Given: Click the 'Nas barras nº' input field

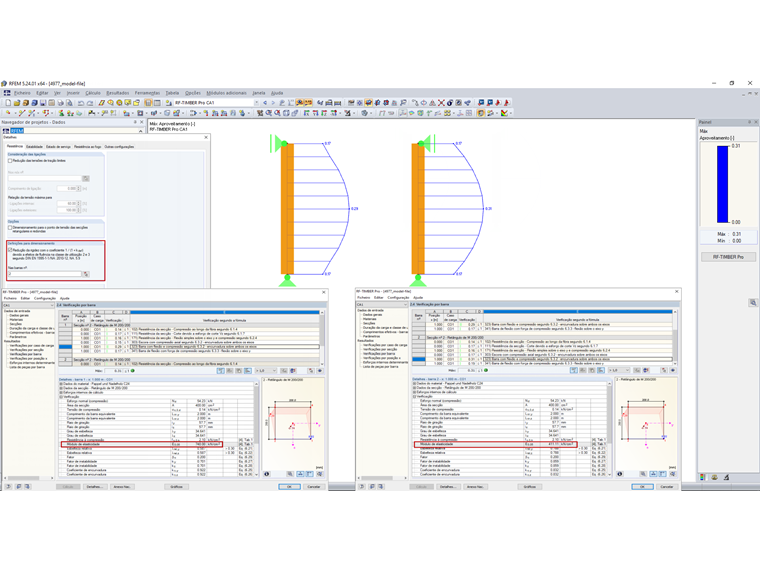Looking at the screenshot, I should coord(45,274).
